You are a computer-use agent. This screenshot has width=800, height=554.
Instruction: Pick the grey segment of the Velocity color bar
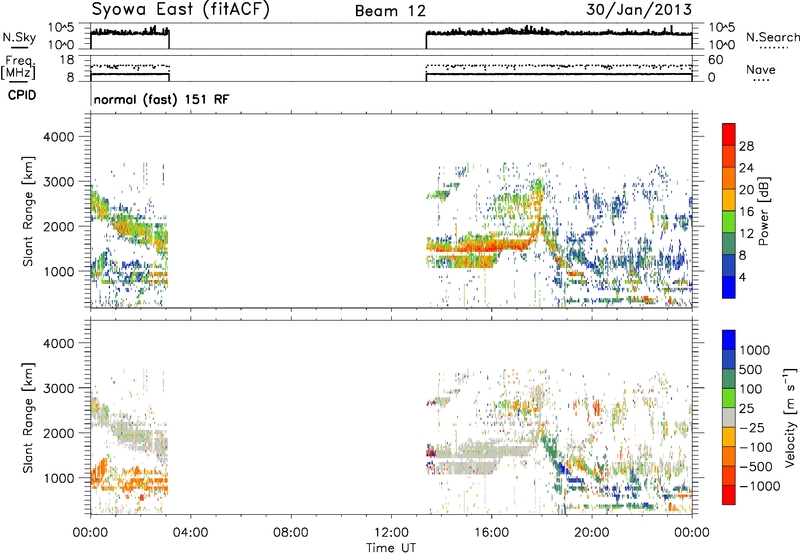click(729, 417)
